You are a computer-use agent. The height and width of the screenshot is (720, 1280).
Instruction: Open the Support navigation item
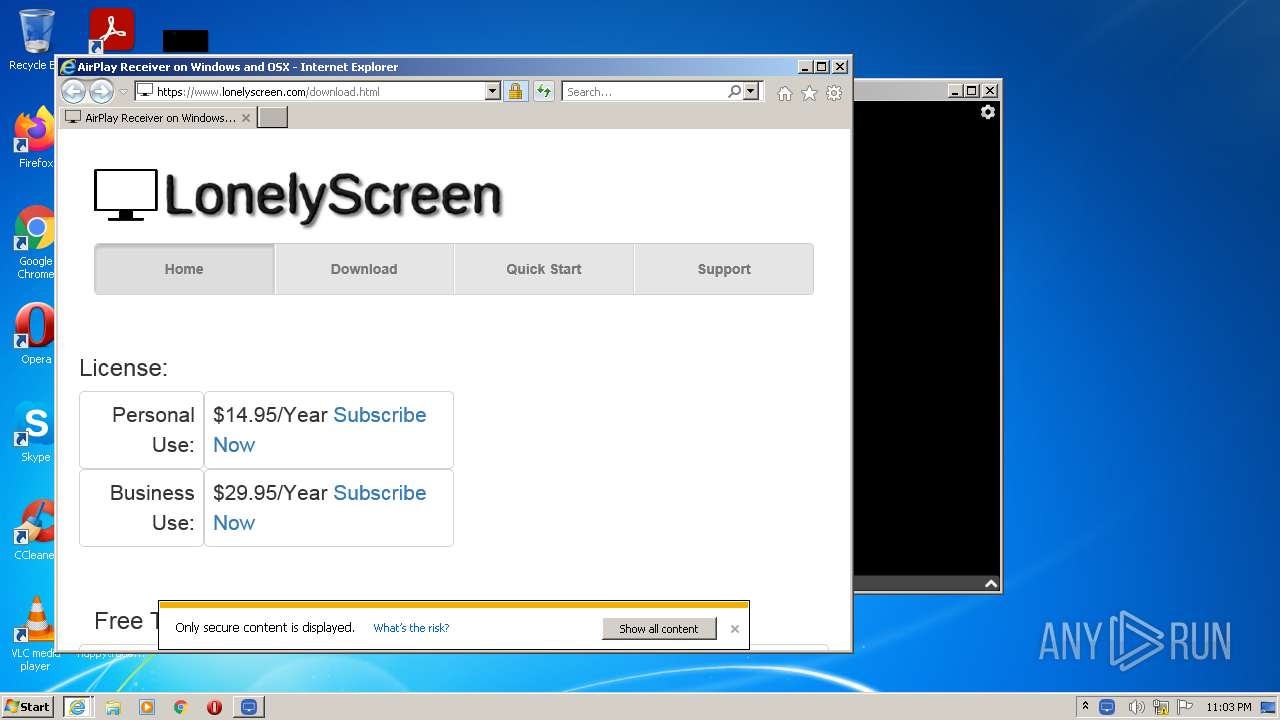pyautogui.click(x=724, y=269)
